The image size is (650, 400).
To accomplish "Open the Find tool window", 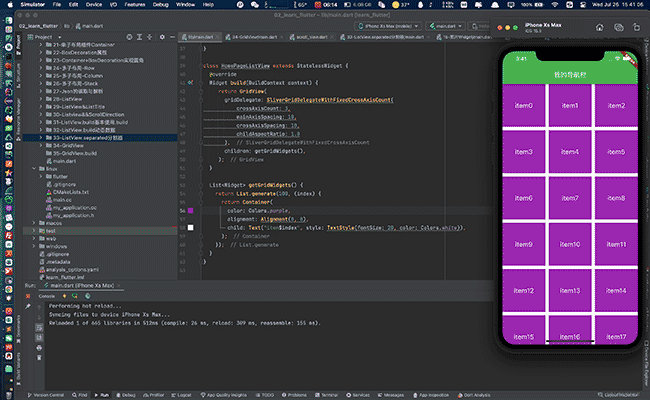I will click(80, 395).
